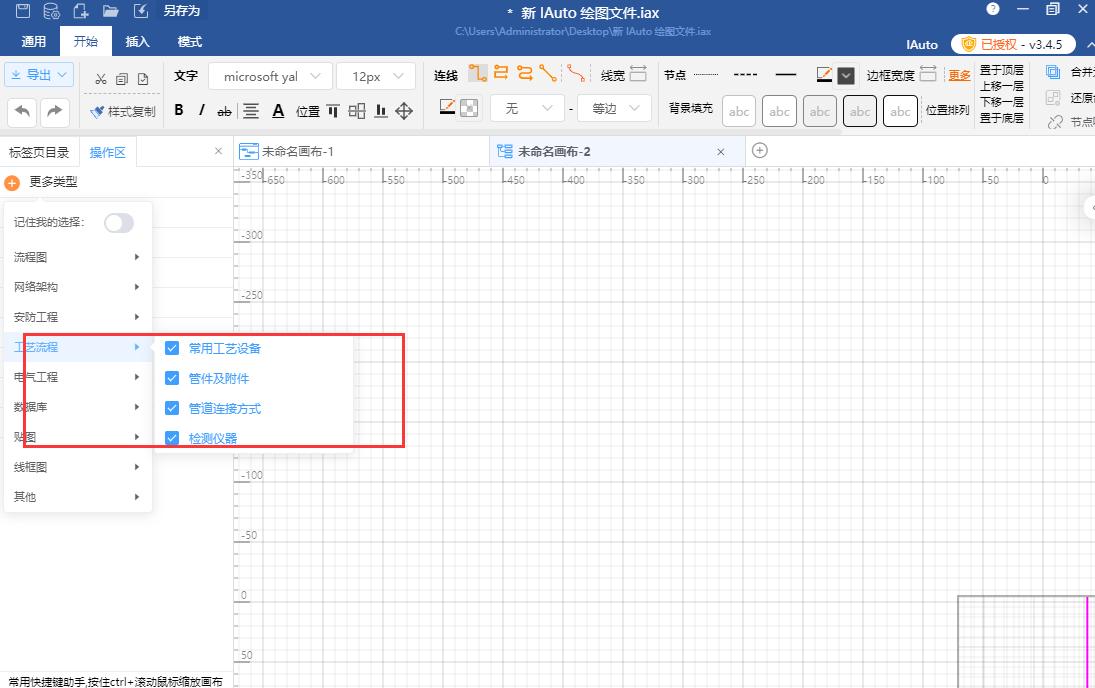The width and height of the screenshot is (1095, 688).
Task: Toggle bold text formatting
Action: coord(179,110)
